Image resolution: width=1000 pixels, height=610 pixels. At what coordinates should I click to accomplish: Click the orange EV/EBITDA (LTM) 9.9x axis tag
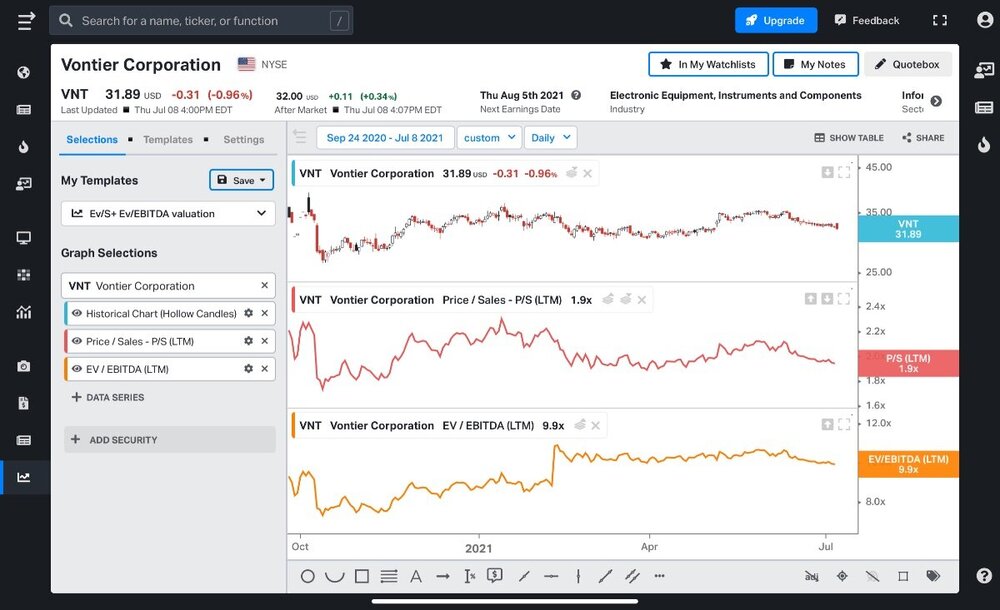908,464
